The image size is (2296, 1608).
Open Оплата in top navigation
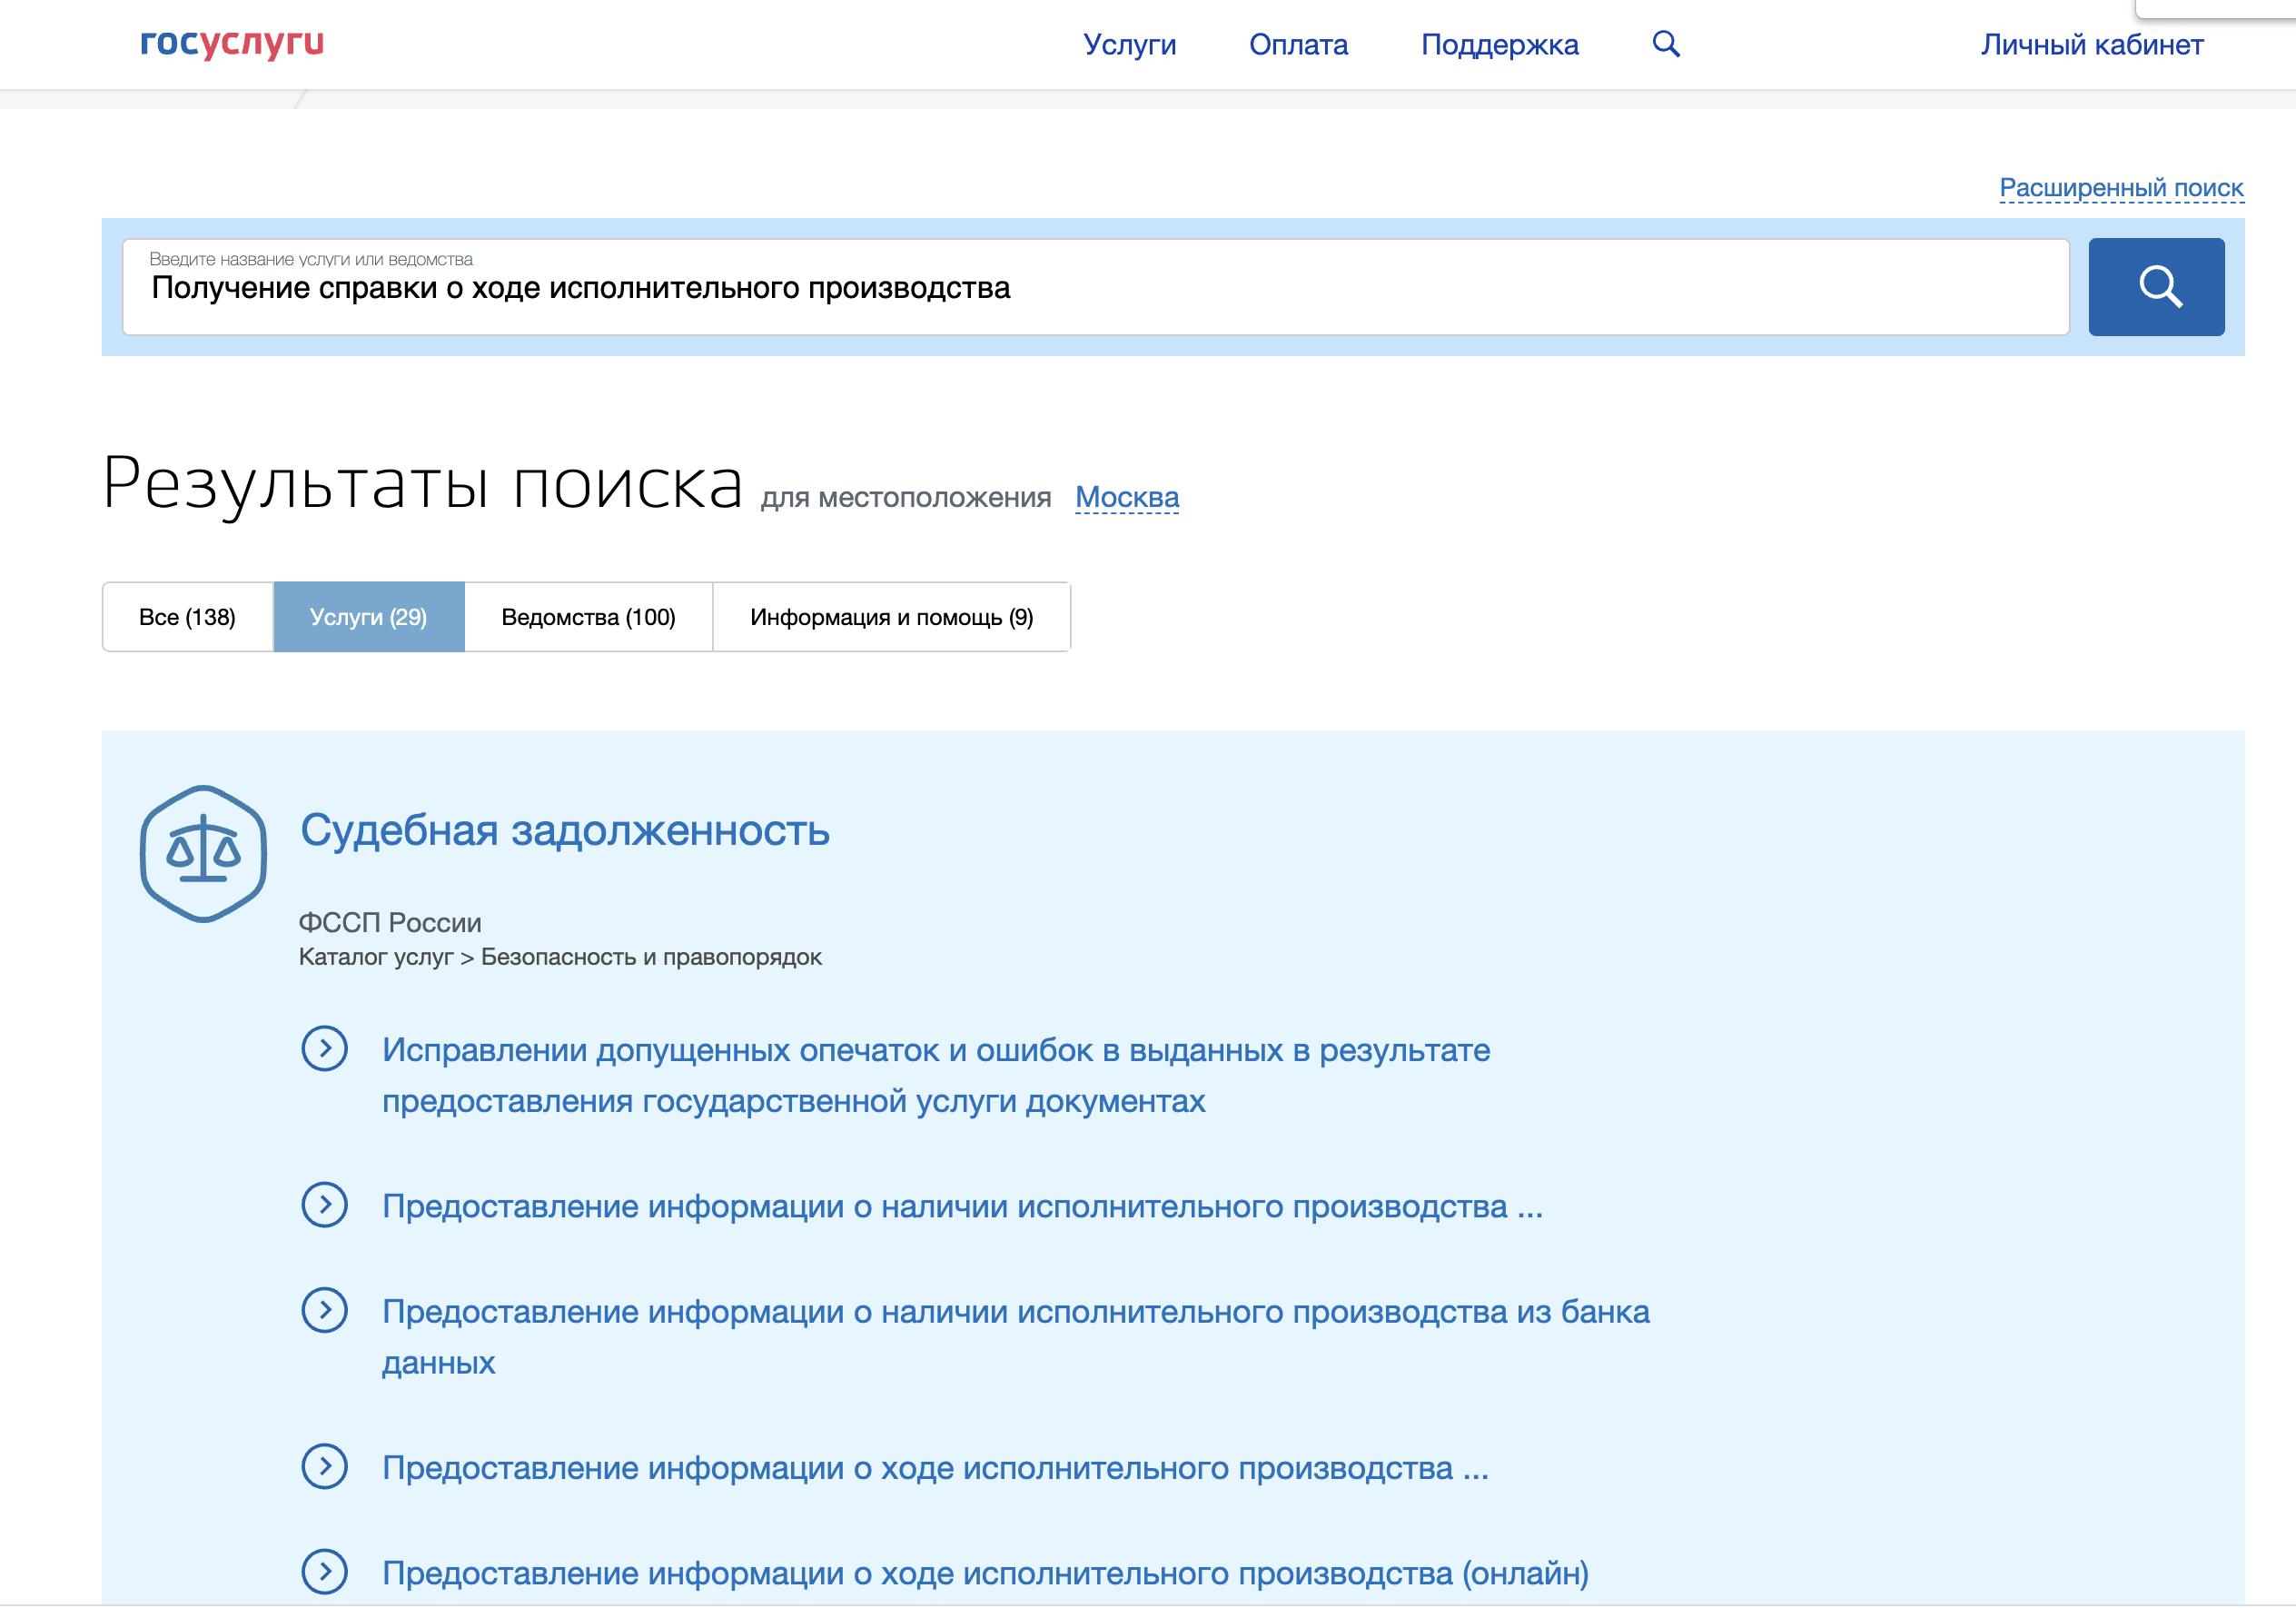[x=1298, y=45]
